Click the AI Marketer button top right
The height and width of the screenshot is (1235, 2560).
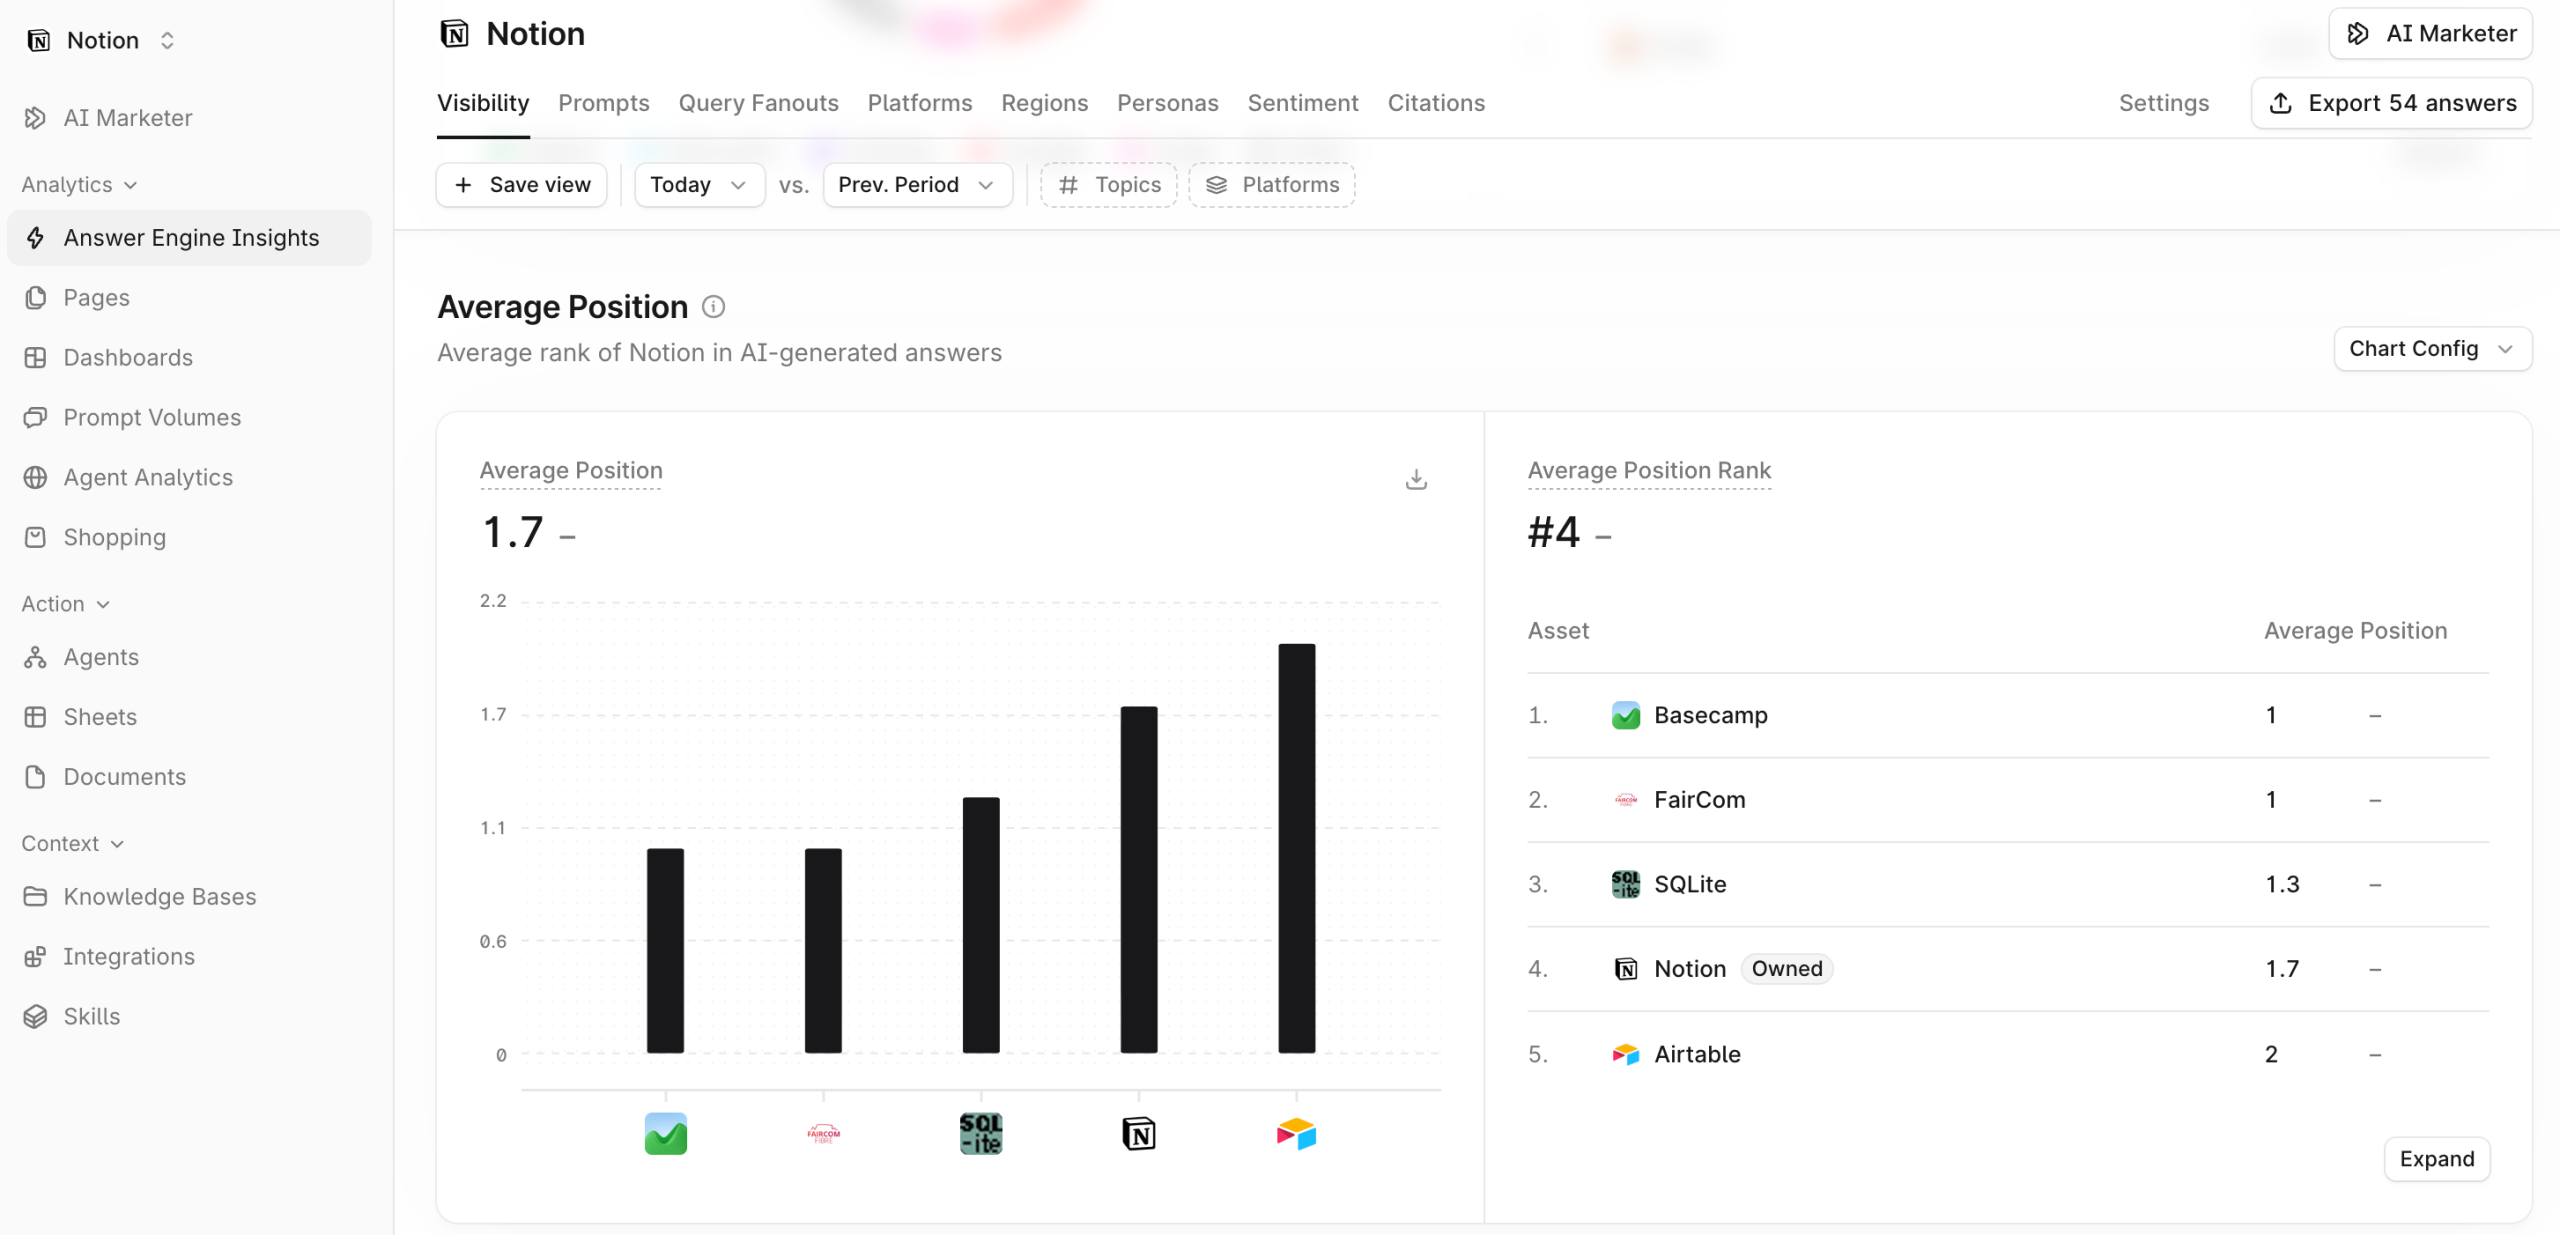(2430, 34)
